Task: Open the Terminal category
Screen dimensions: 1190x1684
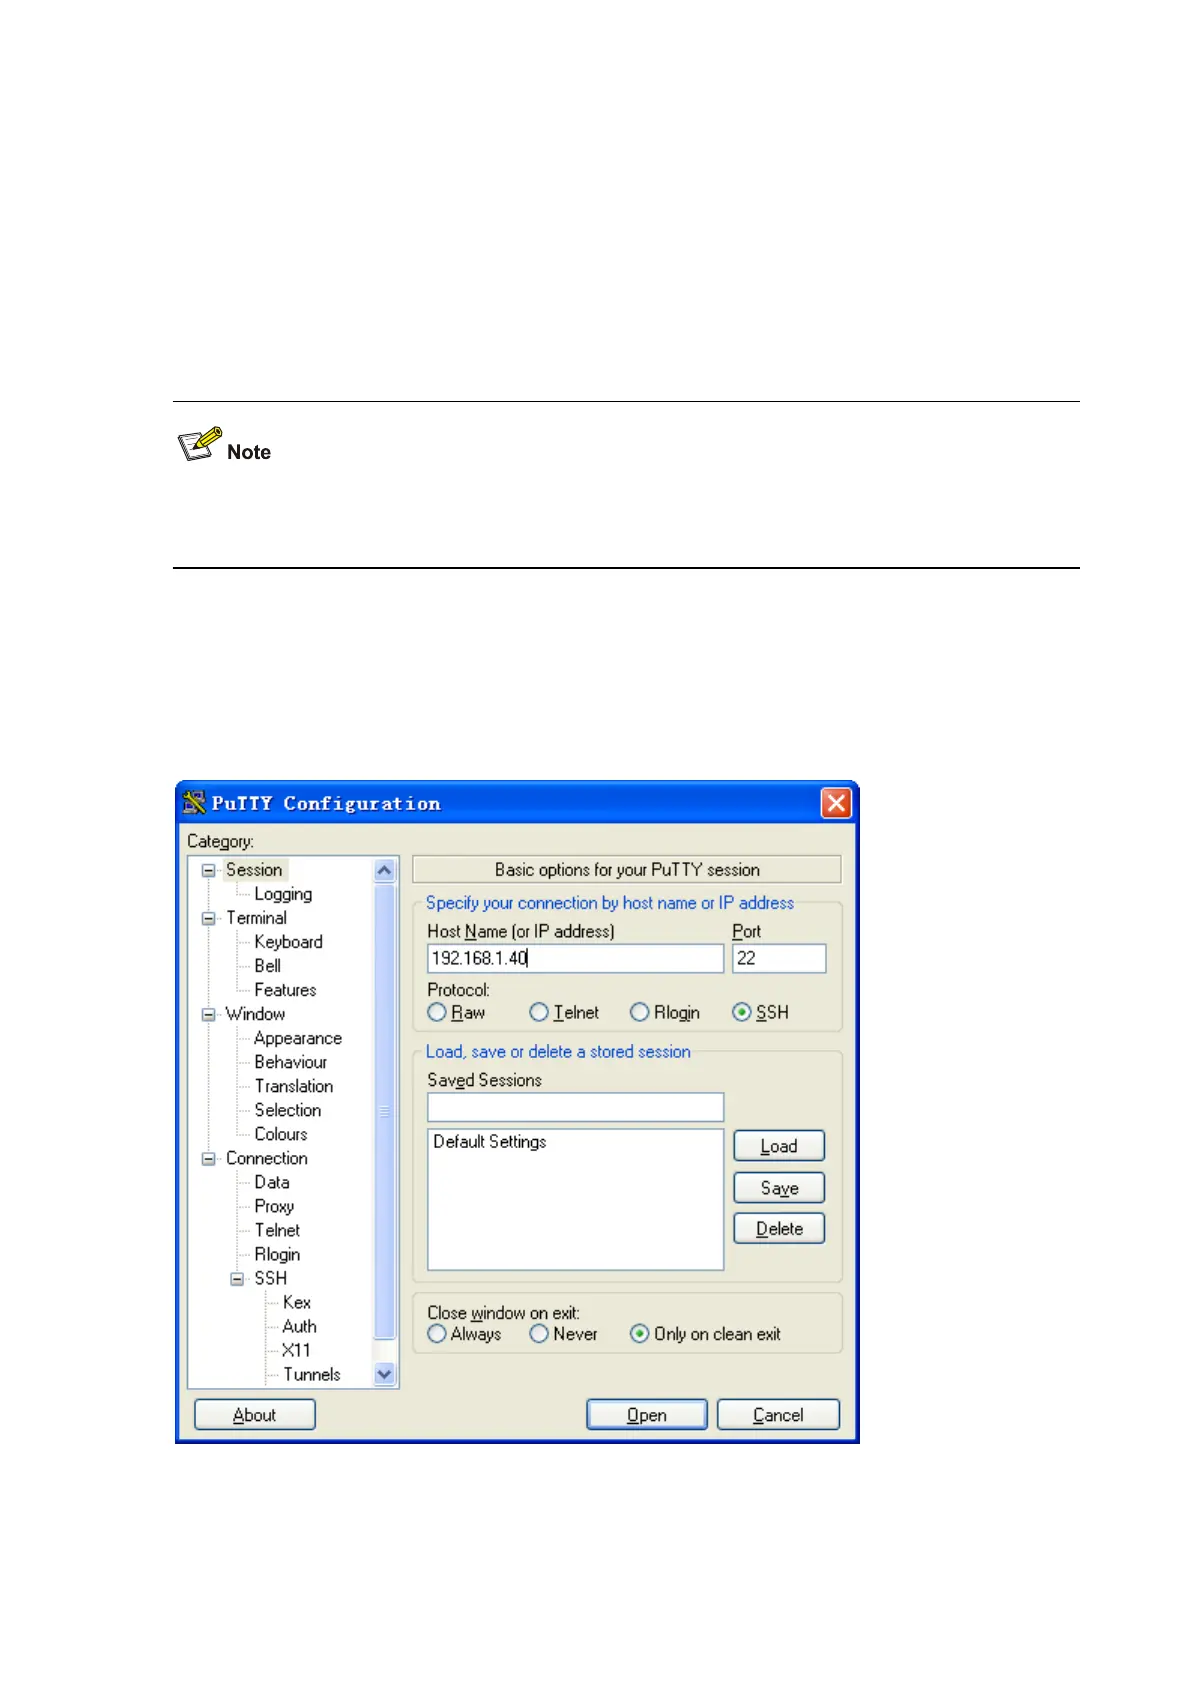Action: [x=256, y=918]
